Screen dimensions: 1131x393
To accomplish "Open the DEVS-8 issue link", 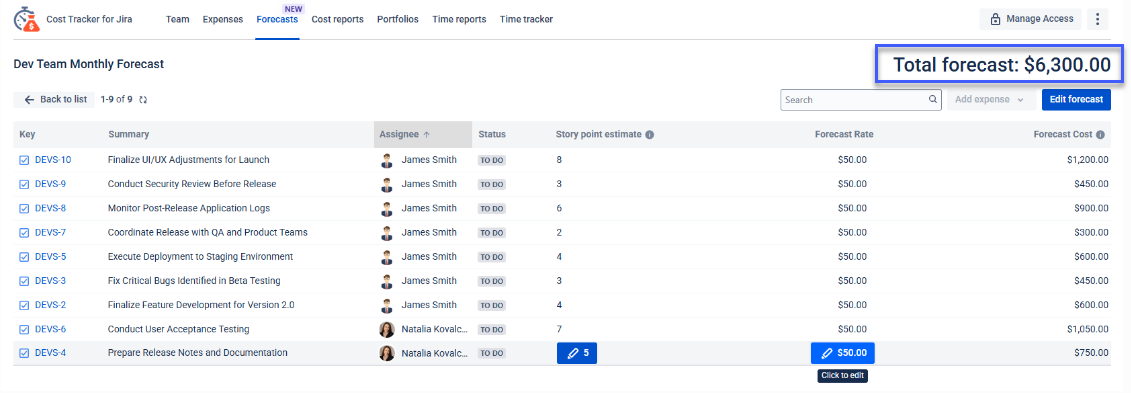I will point(50,208).
